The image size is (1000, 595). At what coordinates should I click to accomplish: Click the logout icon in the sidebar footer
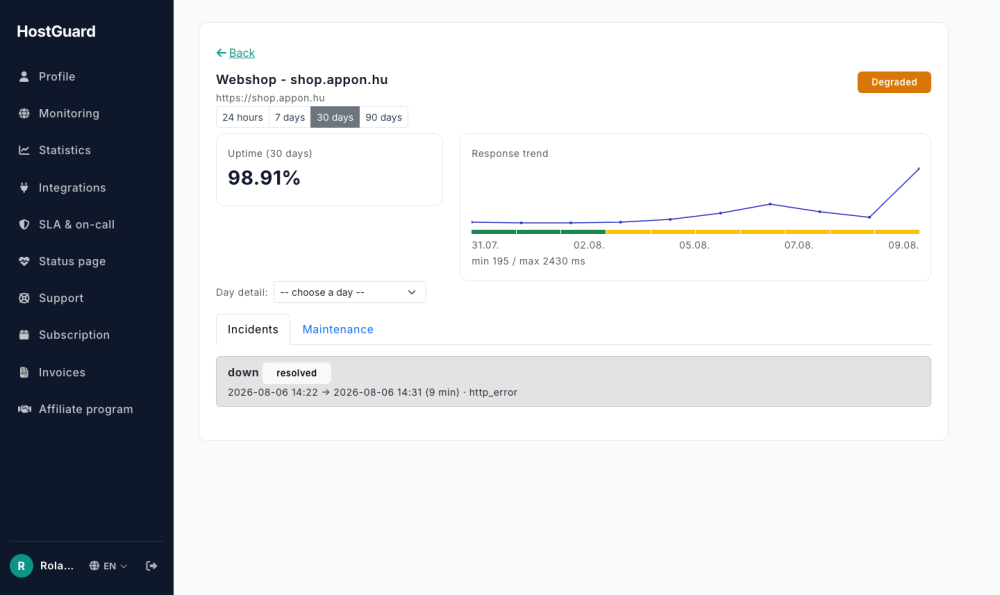click(x=151, y=566)
